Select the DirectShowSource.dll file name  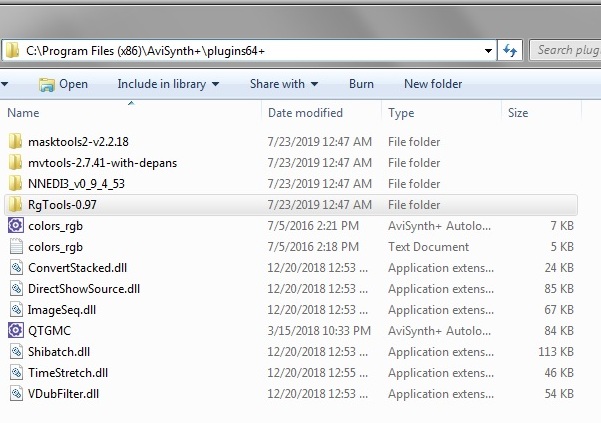pos(84,289)
